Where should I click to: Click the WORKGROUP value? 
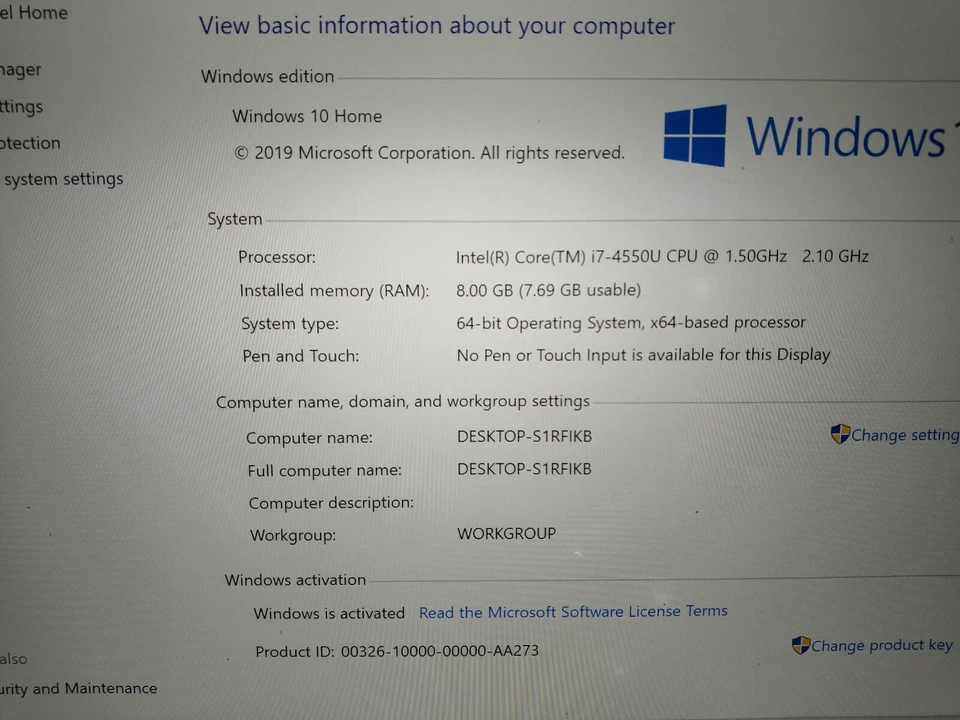[x=506, y=533]
